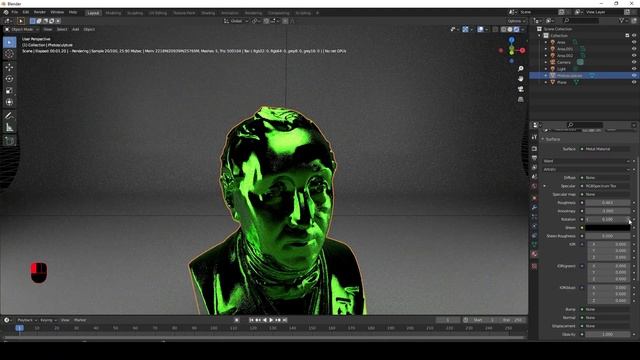Screen dimensions: 640x360
Task: Click the Blender logo icon in menu bar
Action: click(6, 12)
